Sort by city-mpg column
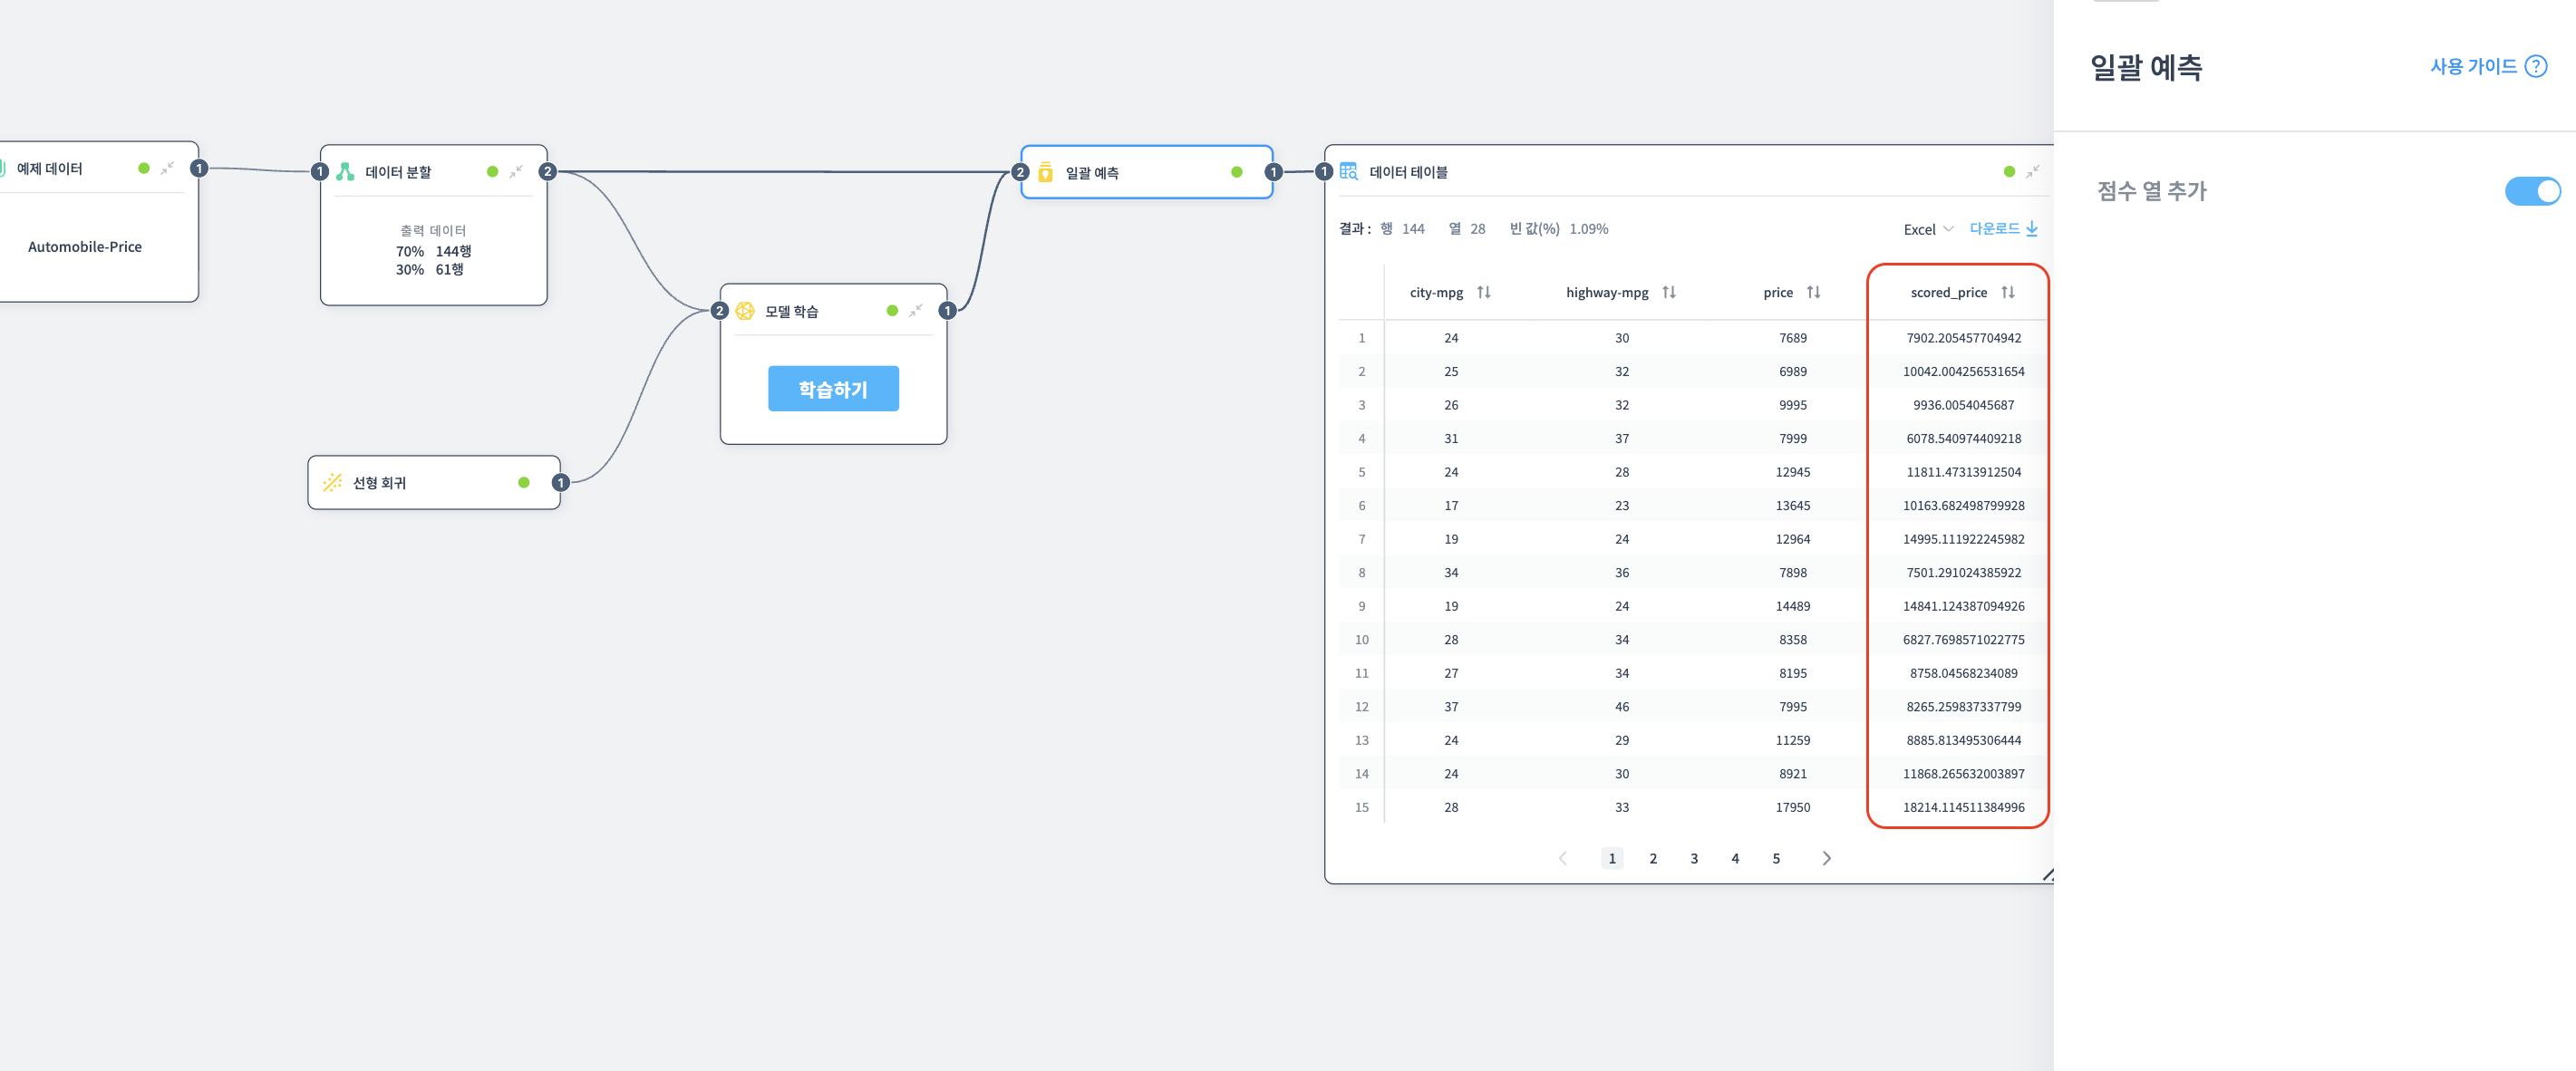 click(1483, 293)
